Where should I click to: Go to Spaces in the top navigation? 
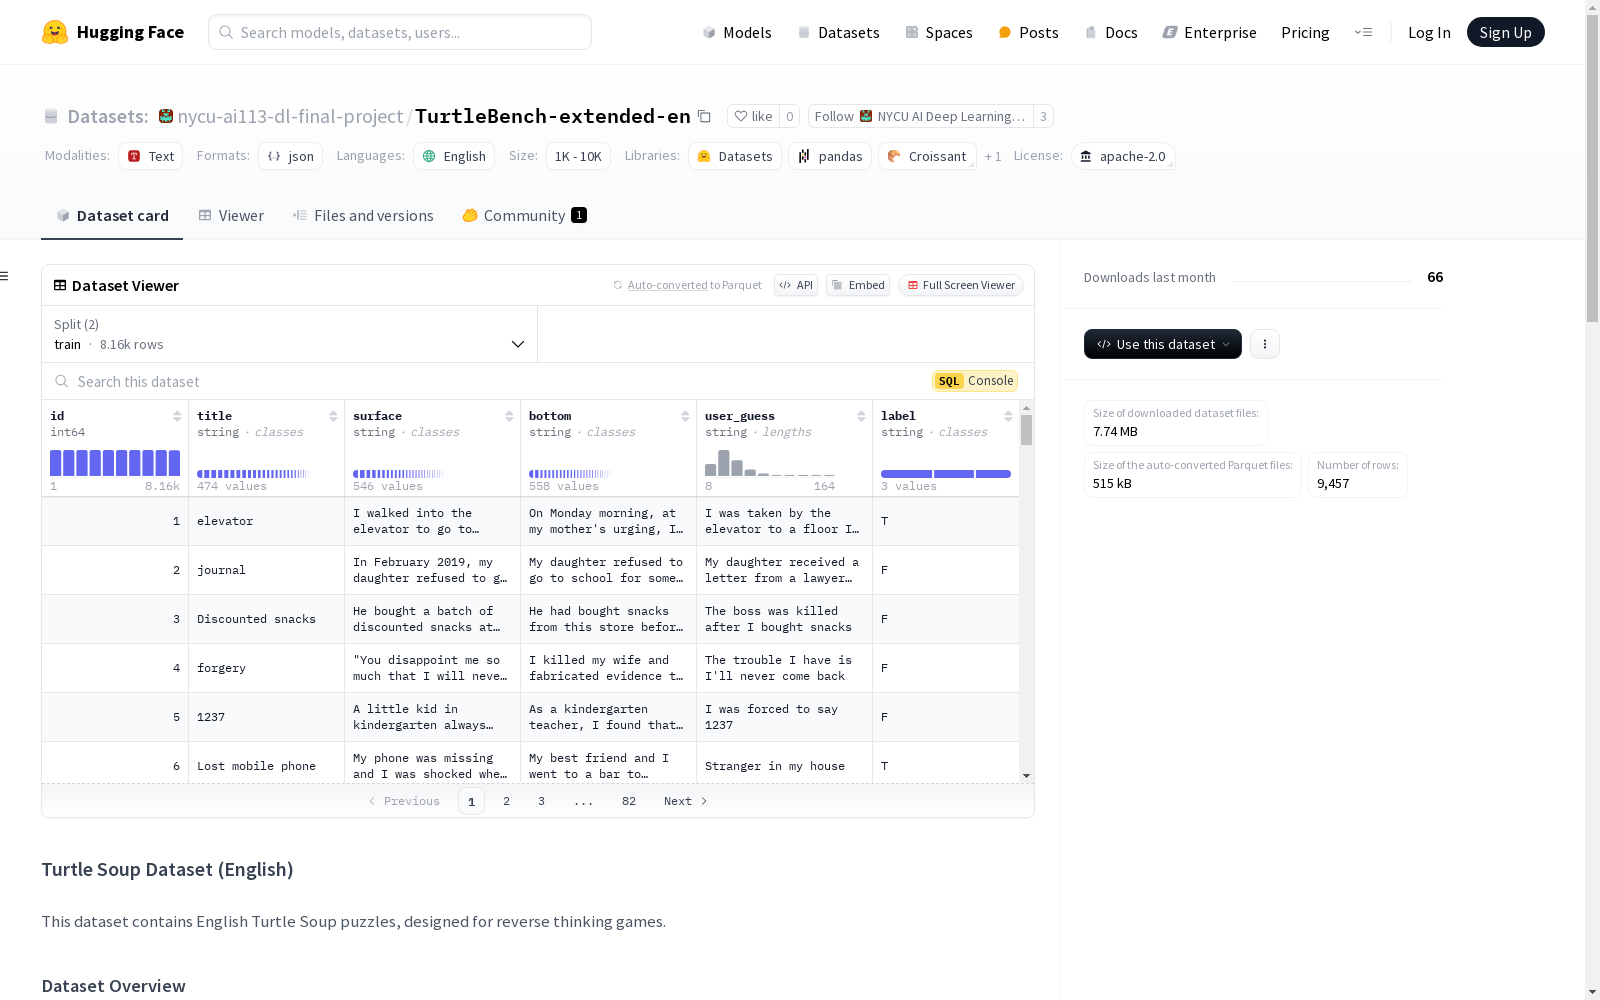pyautogui.click(x=939, y=32)
